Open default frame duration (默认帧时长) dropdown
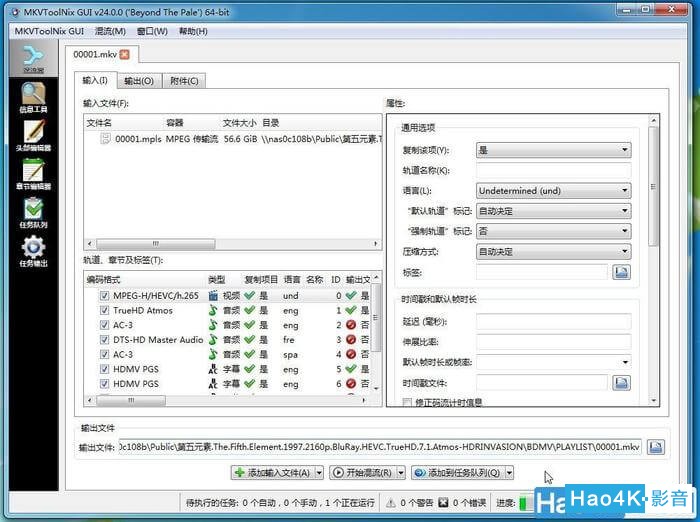Screen dimensions: 700x522 [554, 362]
